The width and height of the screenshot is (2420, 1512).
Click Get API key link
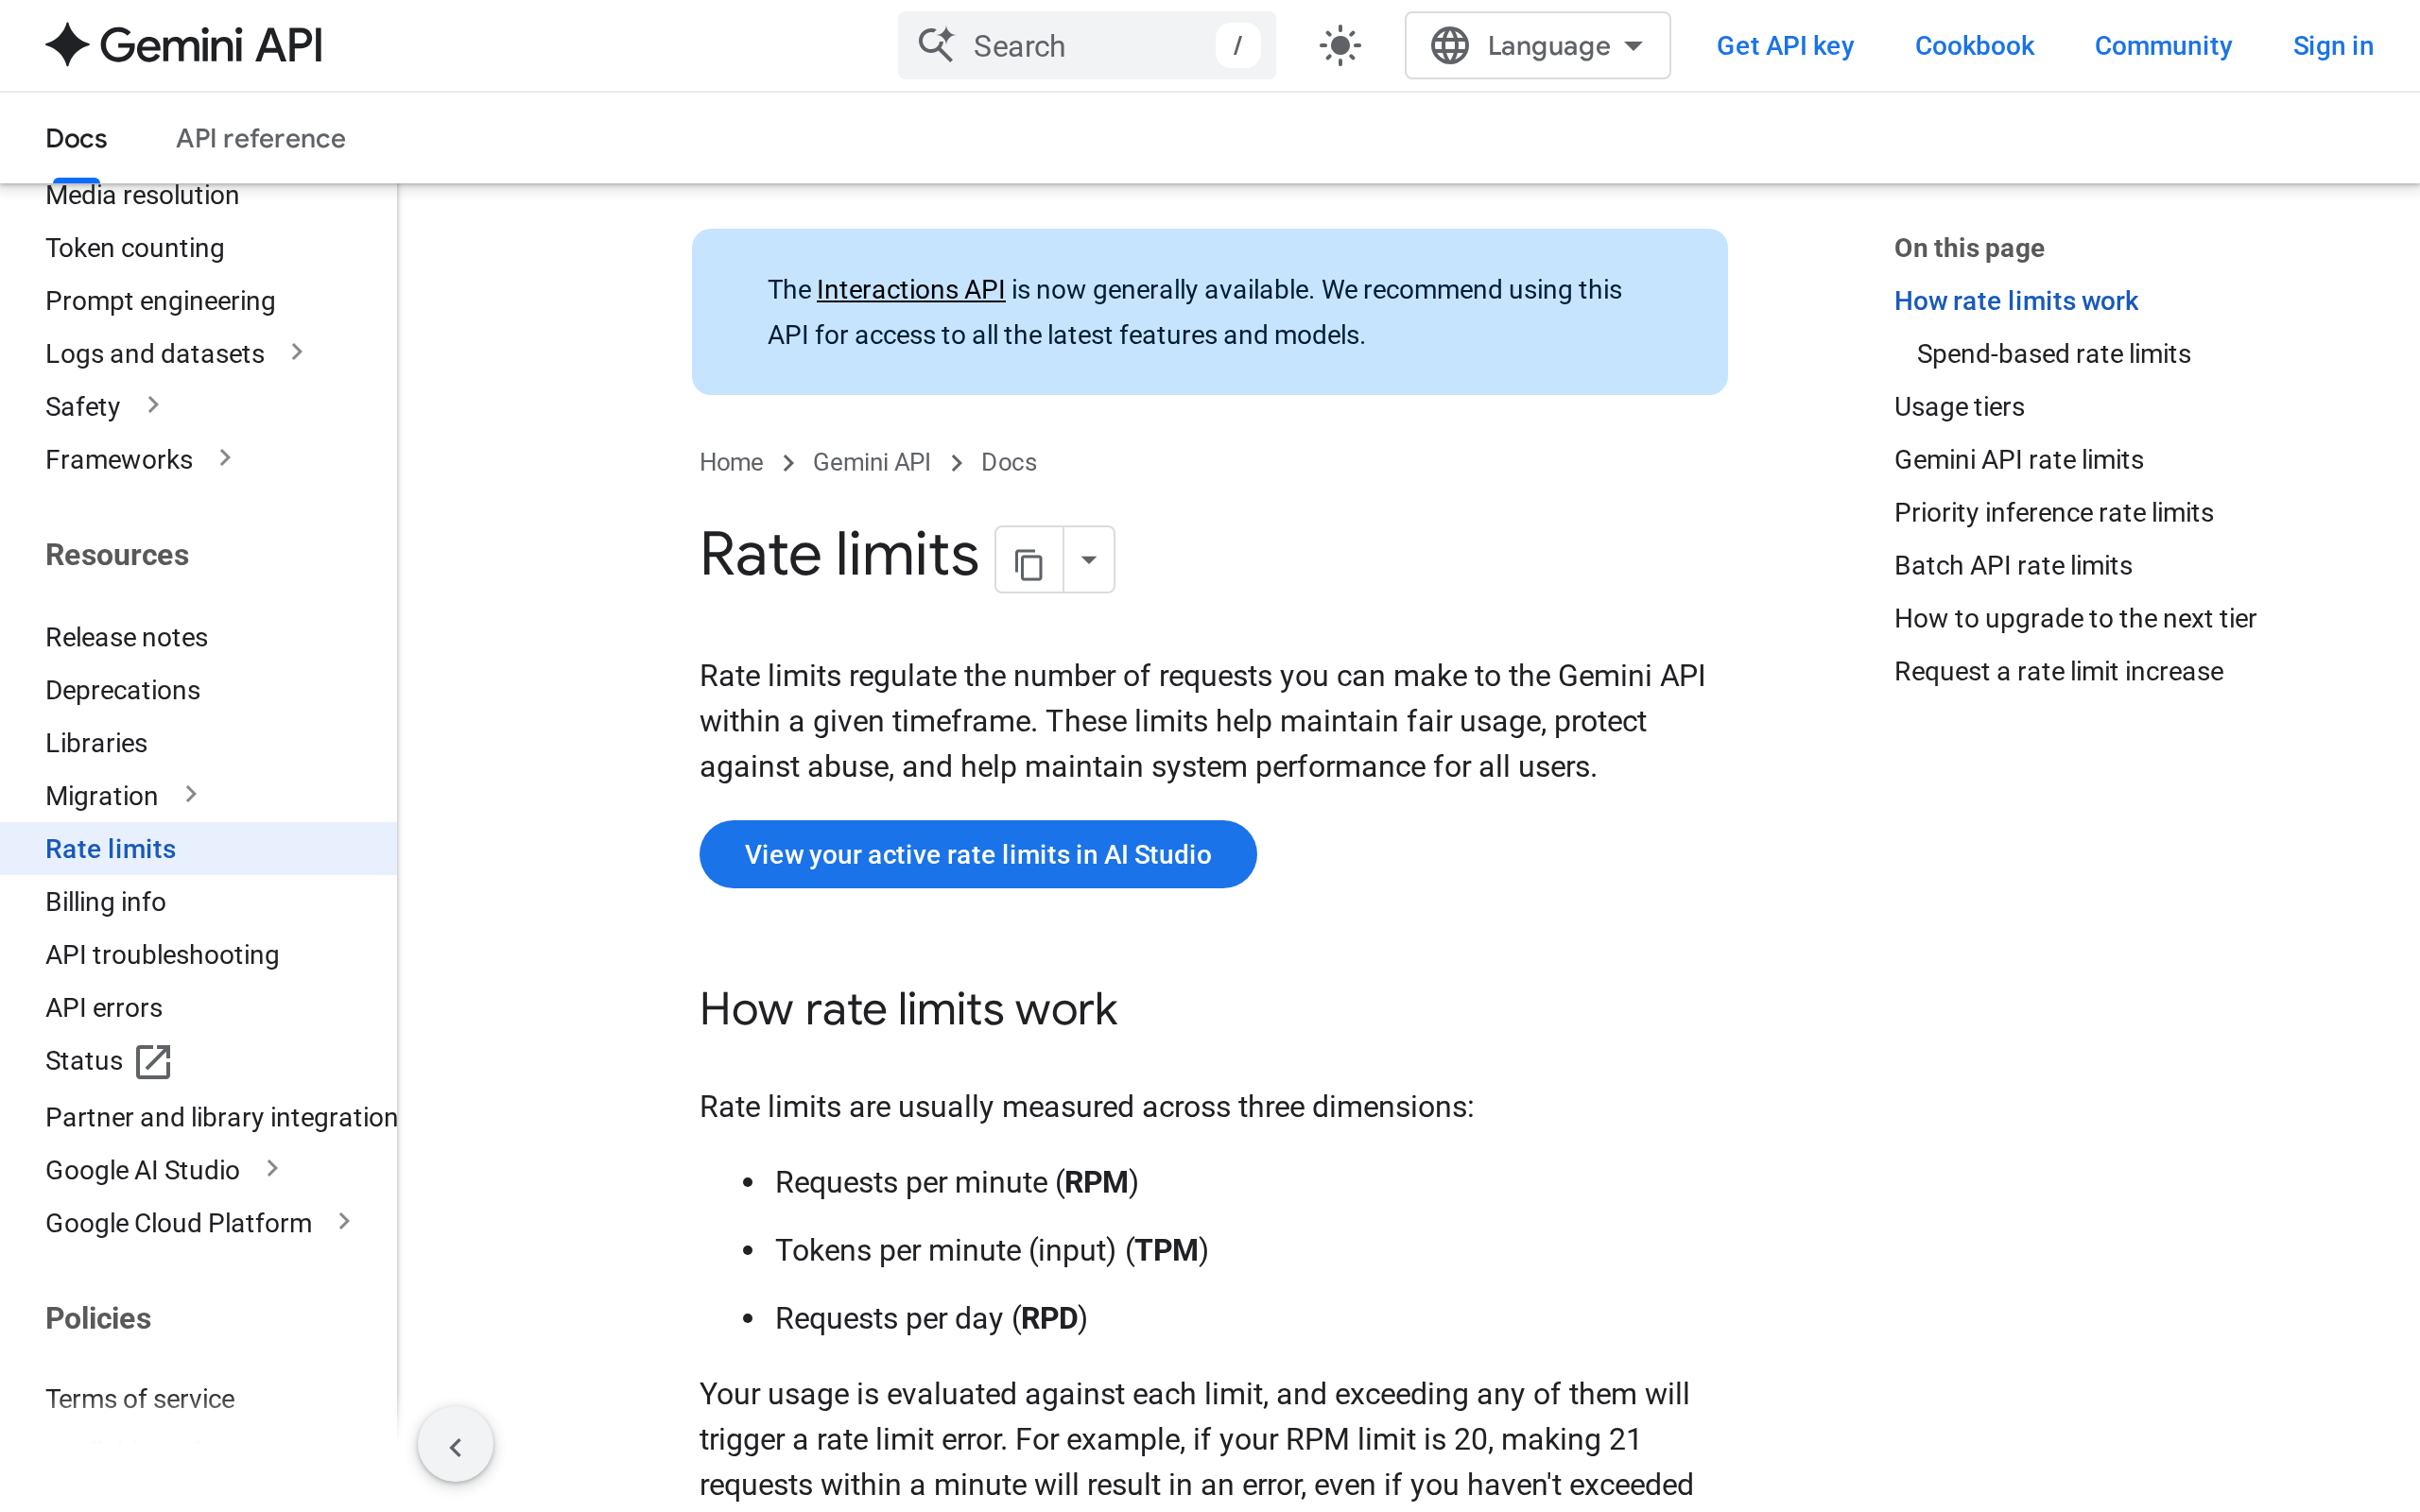[x=1785, y=46]
